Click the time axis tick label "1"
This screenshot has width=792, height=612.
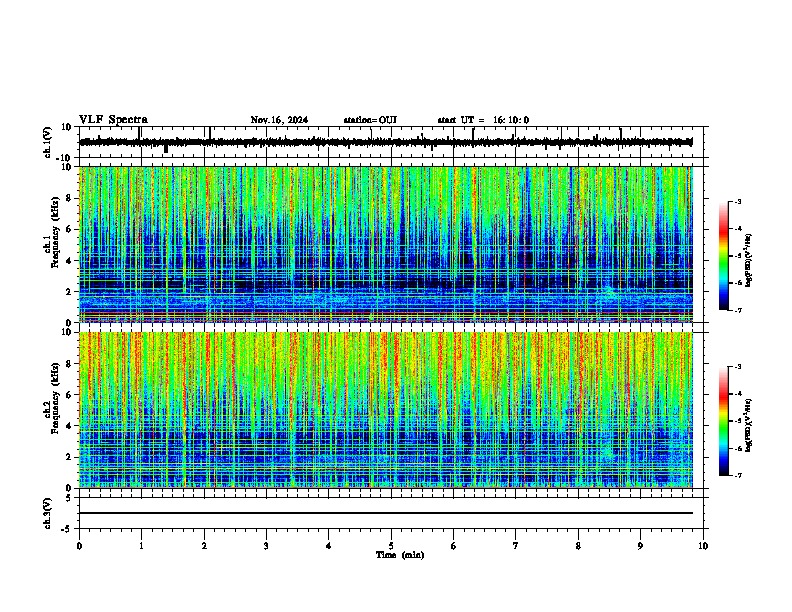point(141,546)
